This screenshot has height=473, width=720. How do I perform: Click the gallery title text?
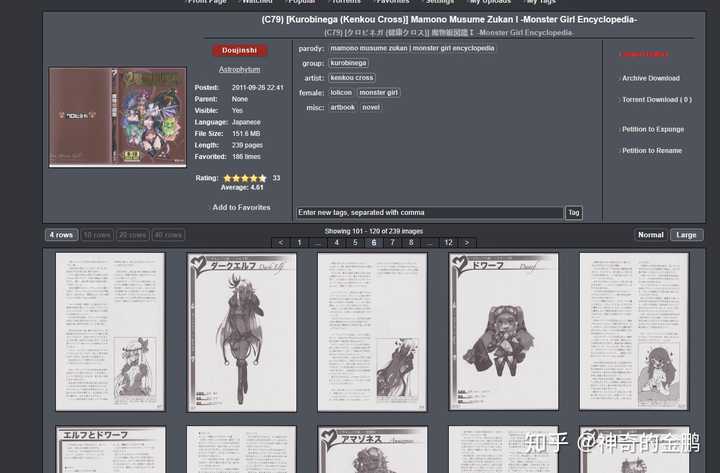pos(449,20)
